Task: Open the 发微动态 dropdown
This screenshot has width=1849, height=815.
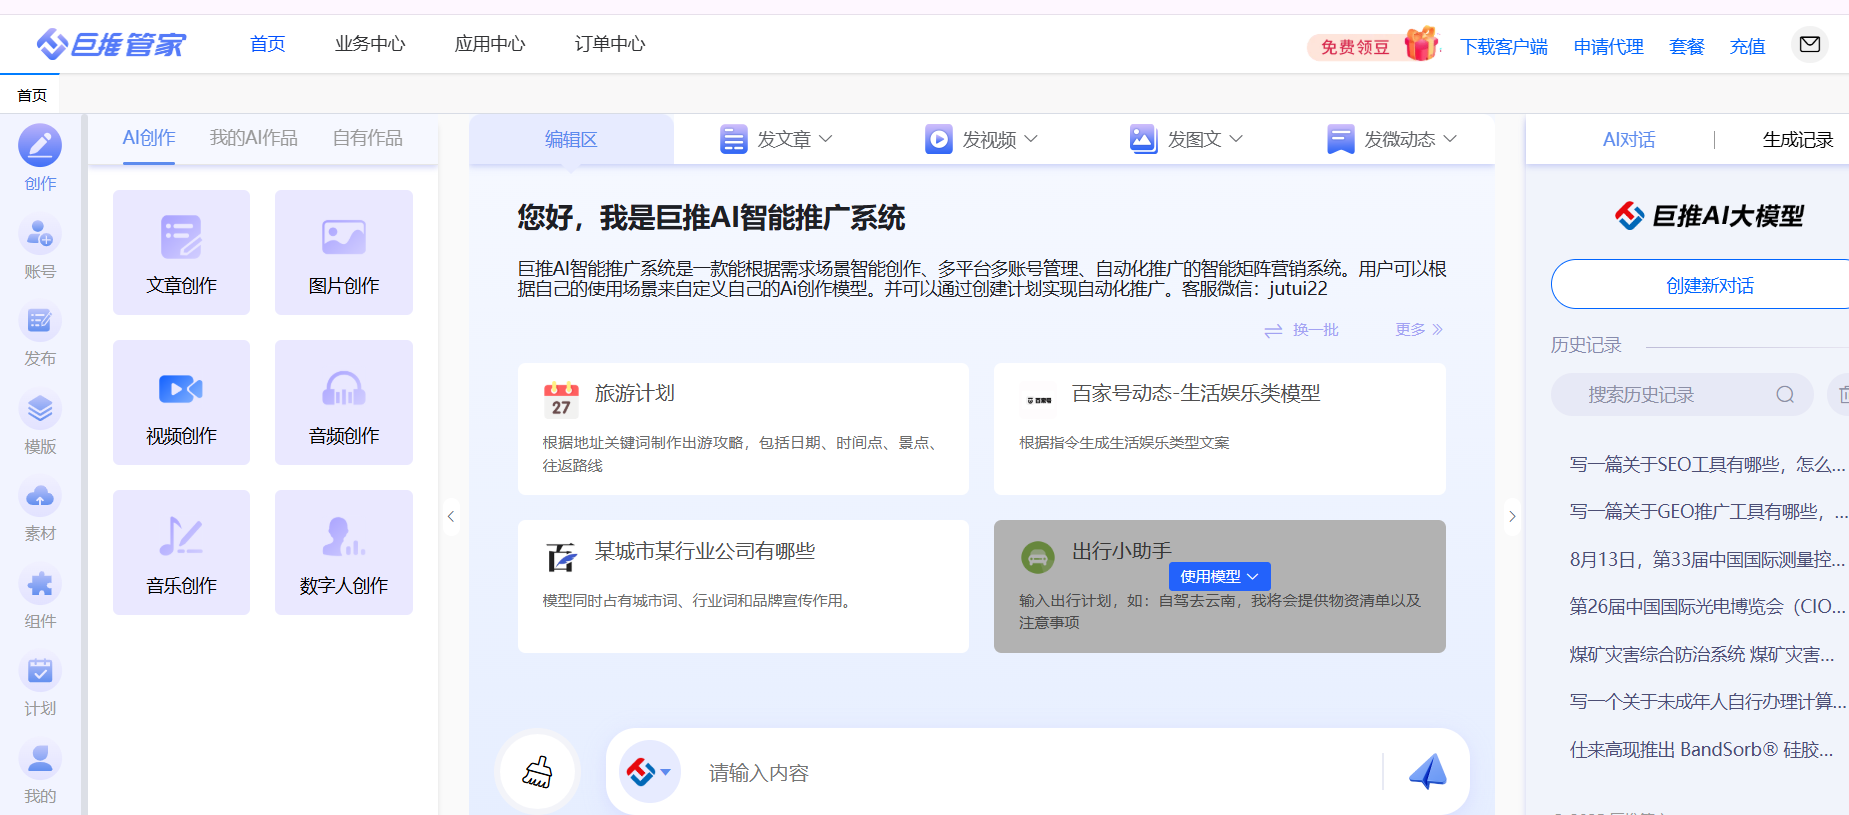Action: pyautogui.click(x=1392, y=139)
